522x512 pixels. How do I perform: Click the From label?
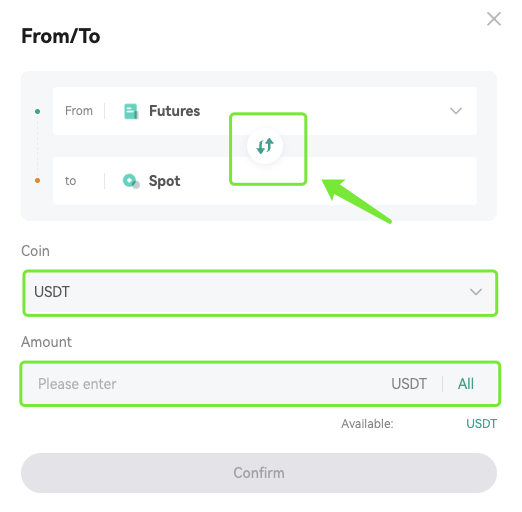(79, 111)
